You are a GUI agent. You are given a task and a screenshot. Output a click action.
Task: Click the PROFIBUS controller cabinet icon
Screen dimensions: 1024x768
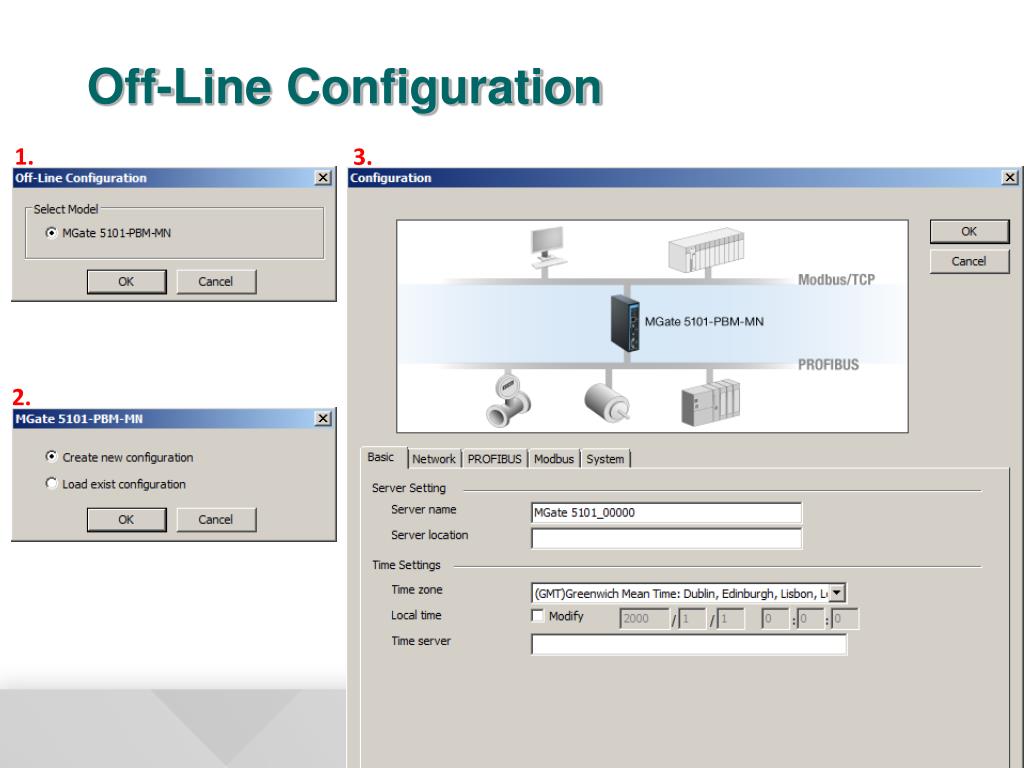coord(711,402)
